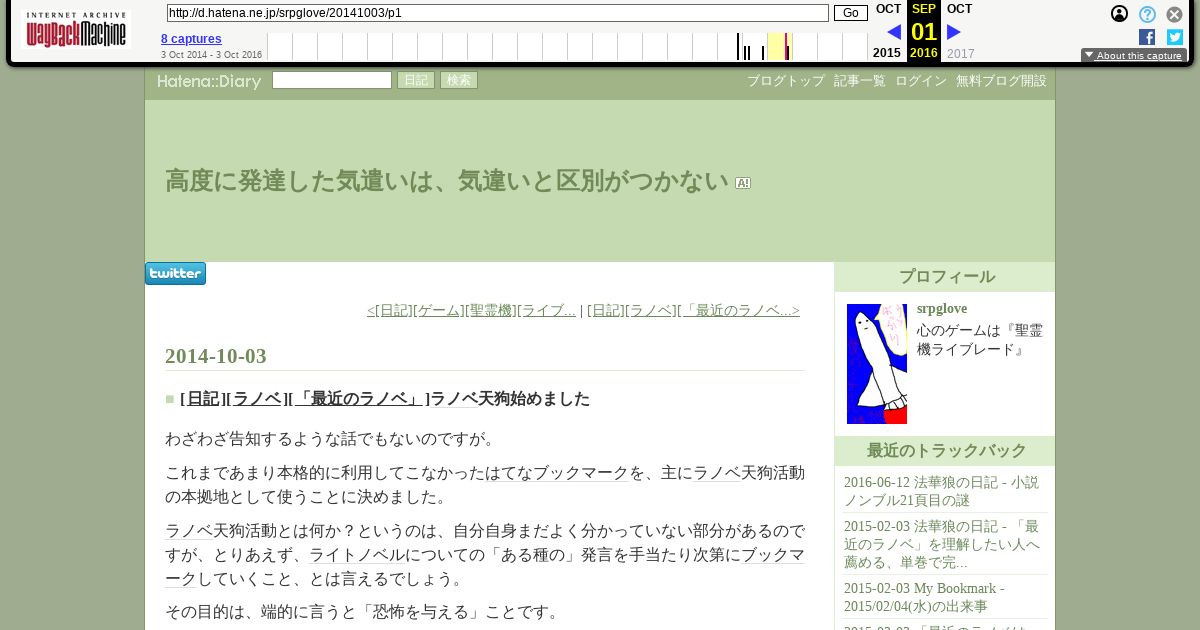Open ブログトップ menu item
1200x630 pixels.
click(786, 81)
